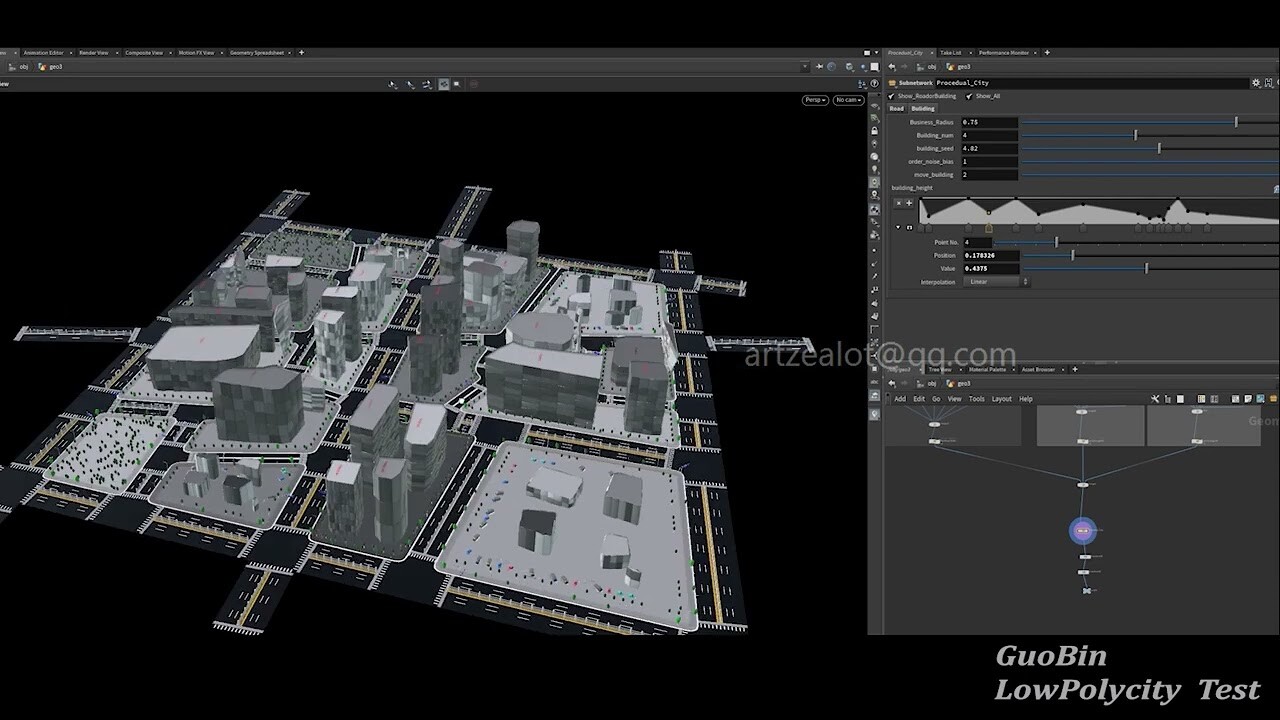
Task: Switch to the Road parameter tab
Action: coord(897,108)
